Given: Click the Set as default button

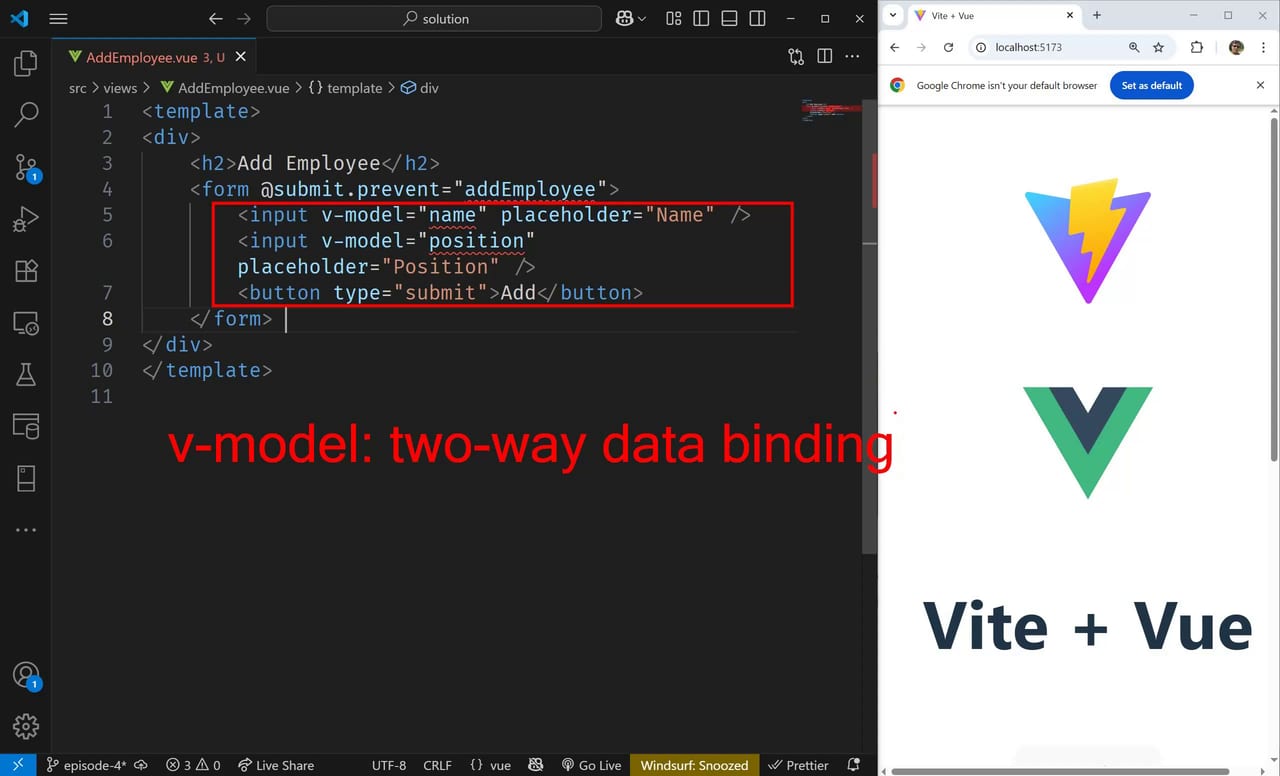Looking at the screenshot, I should (x=1152, y=85).
